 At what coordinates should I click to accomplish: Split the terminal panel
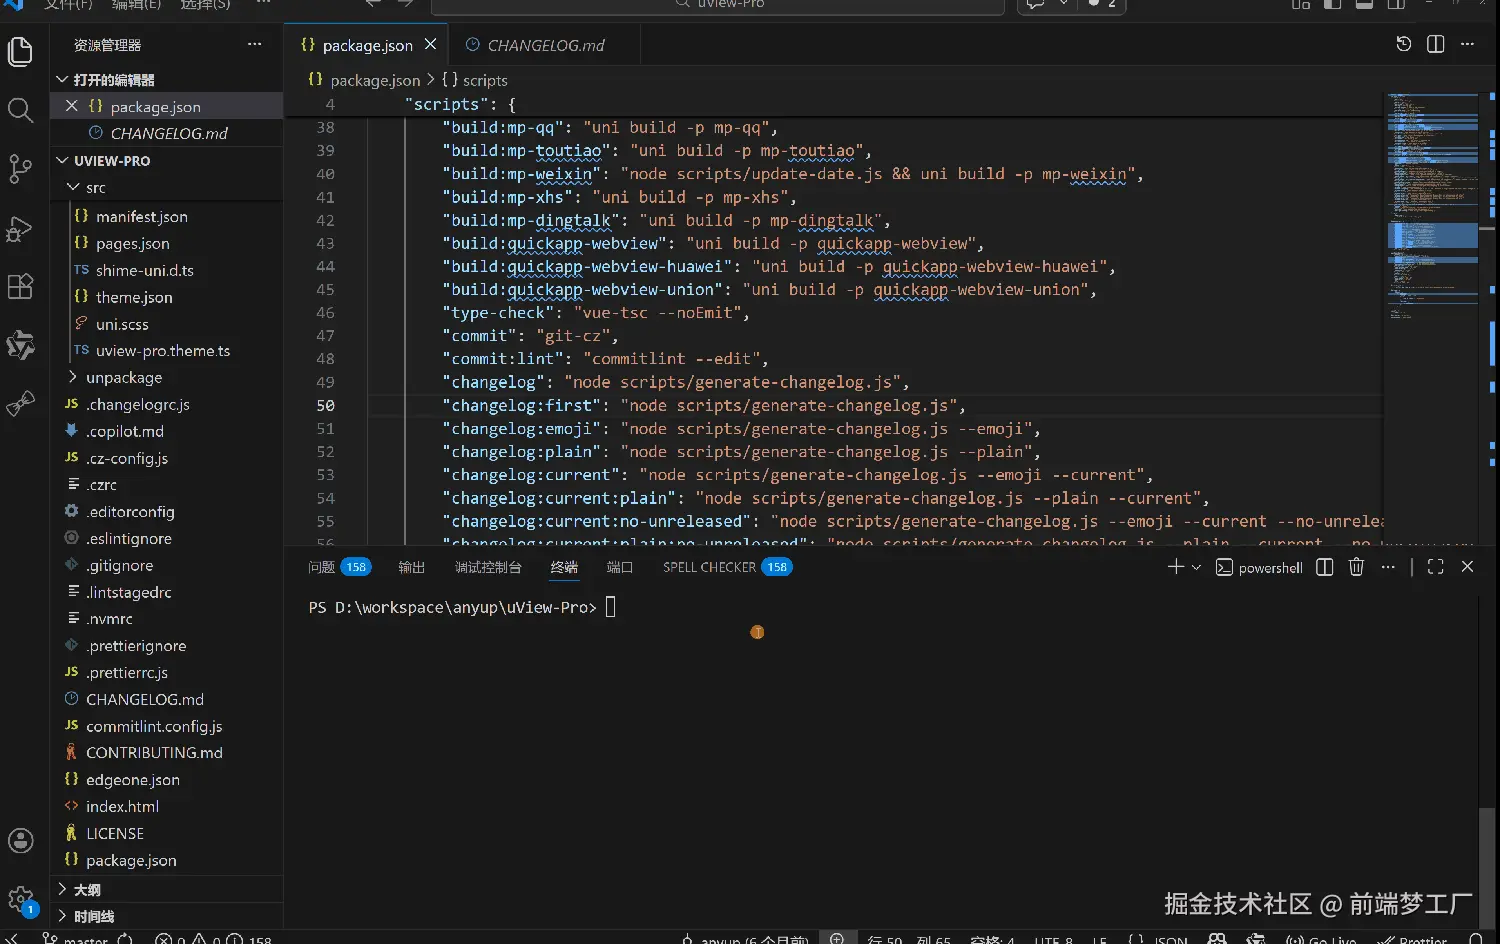(1324, 567)
